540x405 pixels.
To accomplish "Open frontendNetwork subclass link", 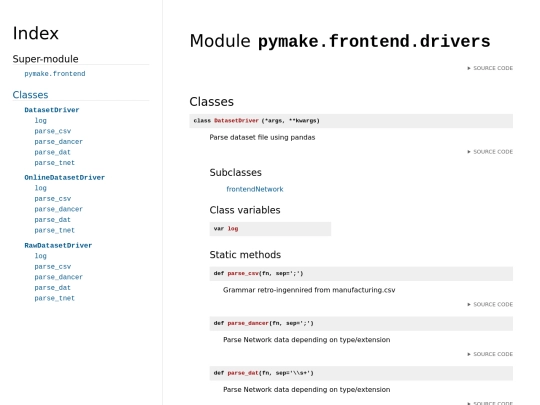I will click(x=255, y=189).
